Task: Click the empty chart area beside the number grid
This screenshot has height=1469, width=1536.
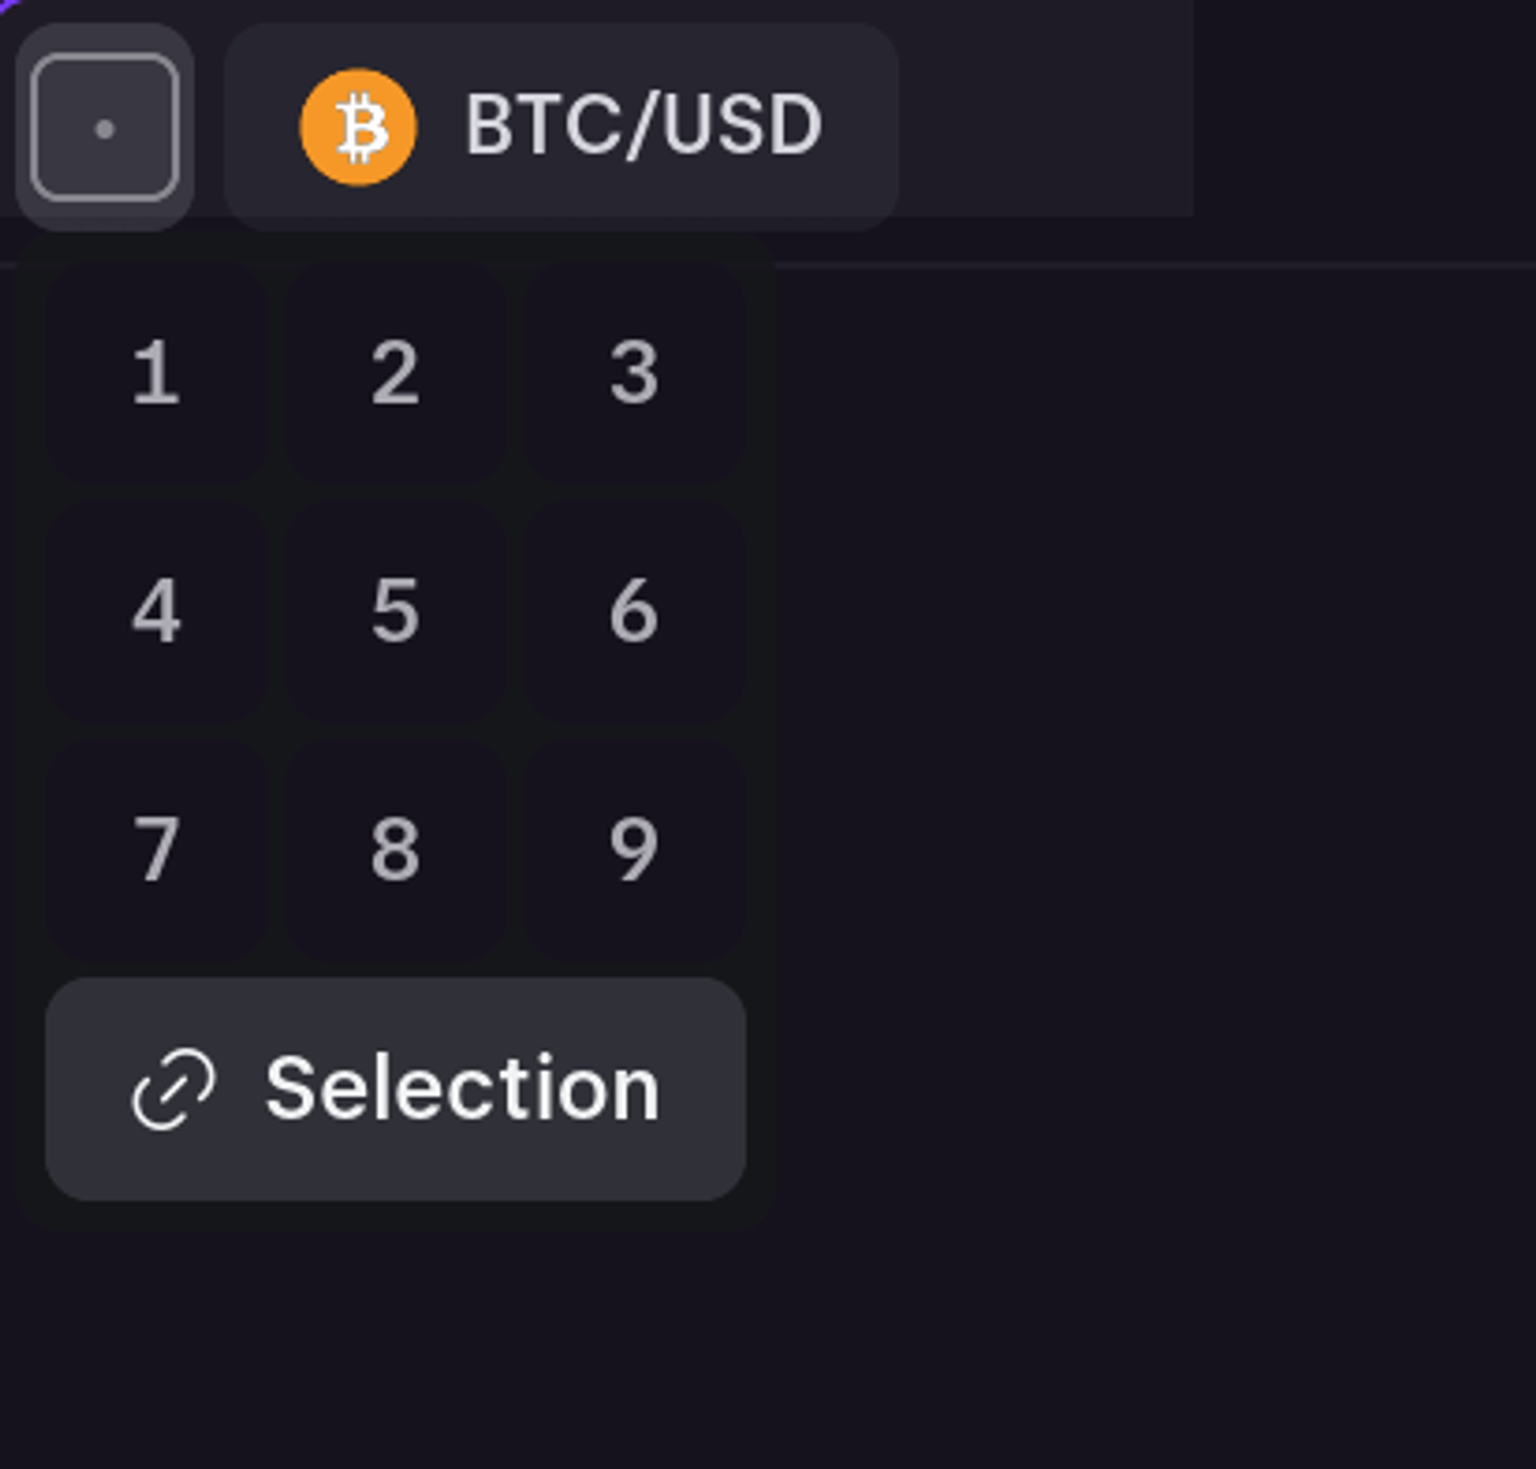Action: pos(1150,700)
